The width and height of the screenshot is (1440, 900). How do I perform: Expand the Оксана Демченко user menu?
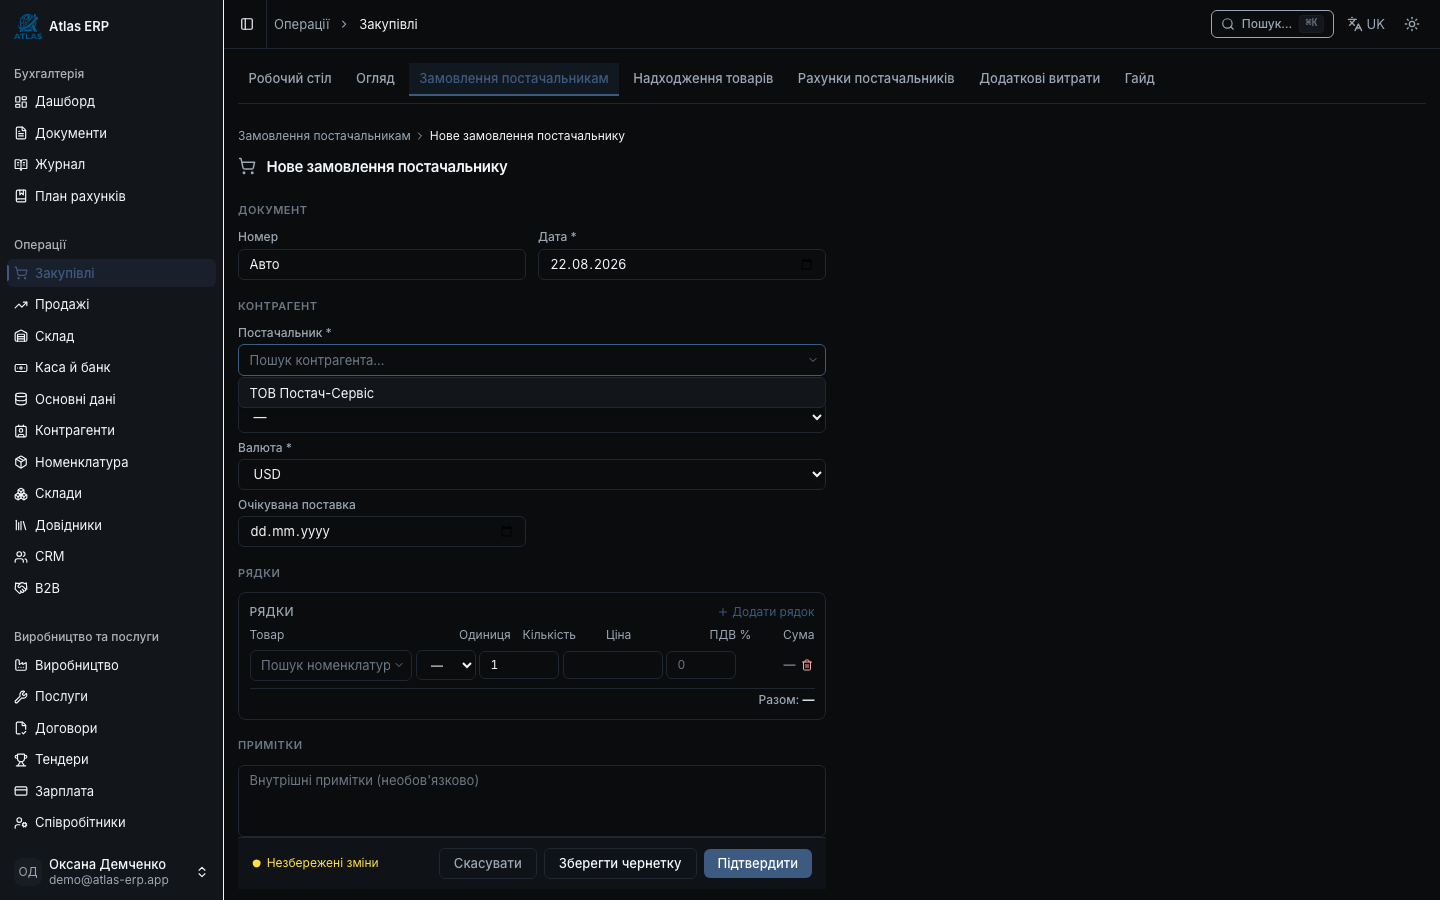coord(111,872)
